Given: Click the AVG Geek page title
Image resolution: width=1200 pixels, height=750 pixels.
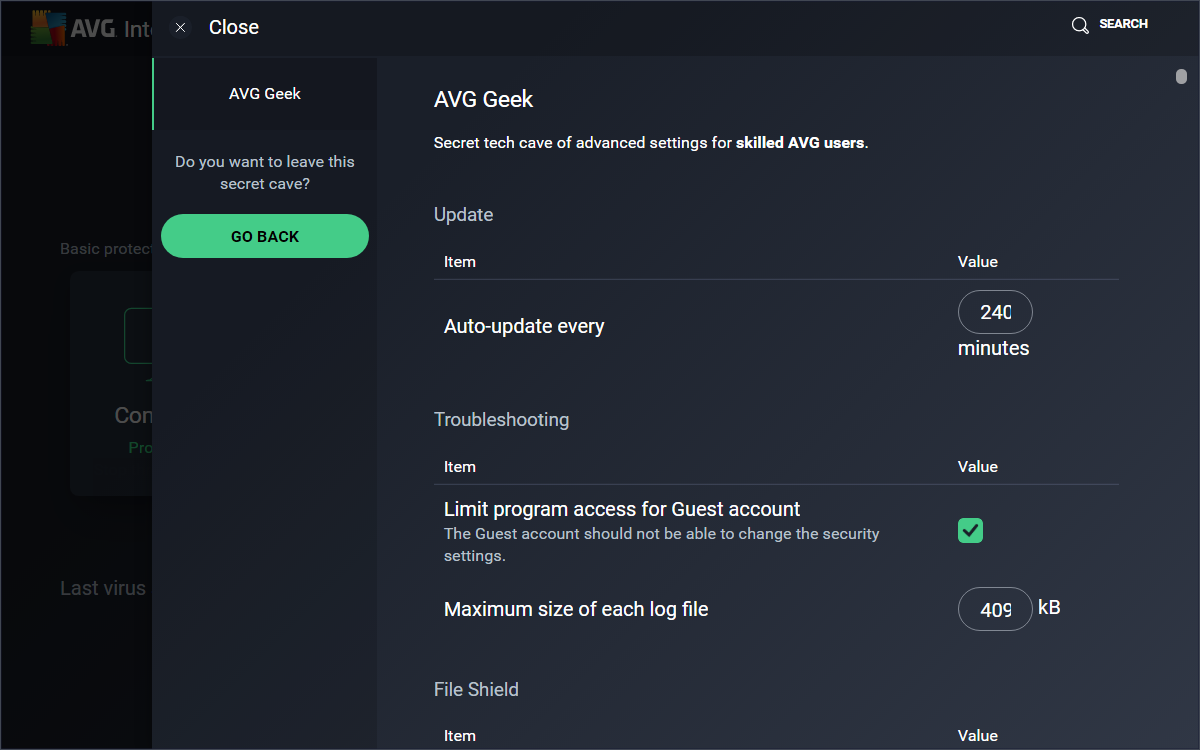Looking at the screenshot, I should point(483,100).
